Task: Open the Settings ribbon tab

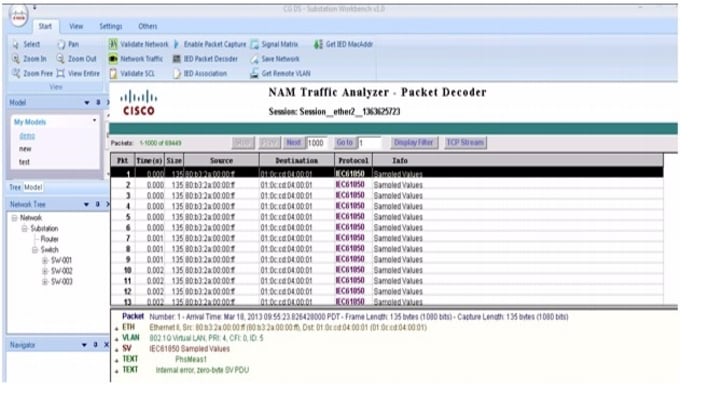Action: pos(110,26)
